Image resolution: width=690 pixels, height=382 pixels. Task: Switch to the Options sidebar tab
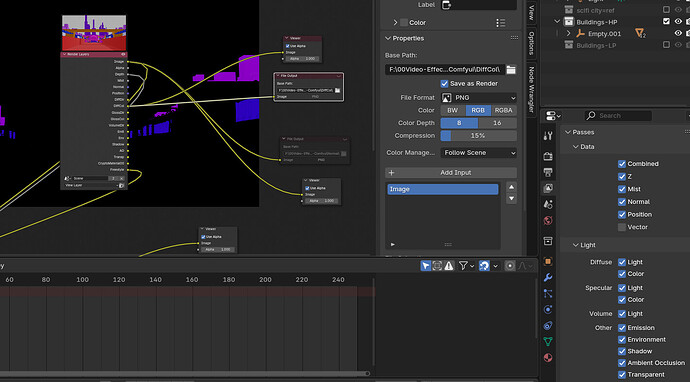coord(531,43)
